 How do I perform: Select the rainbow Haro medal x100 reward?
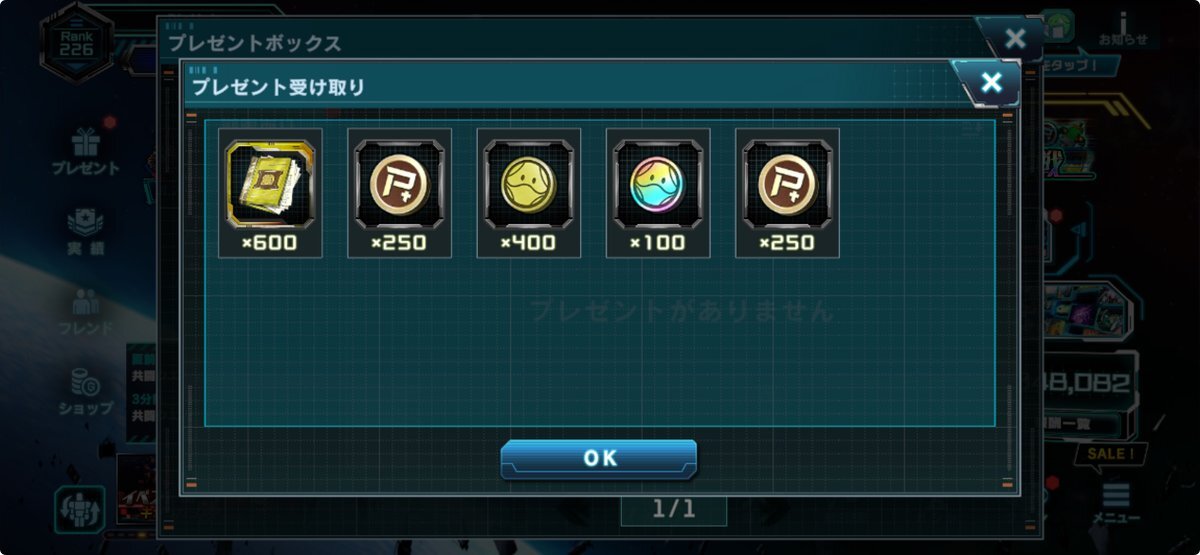(658, 193)
